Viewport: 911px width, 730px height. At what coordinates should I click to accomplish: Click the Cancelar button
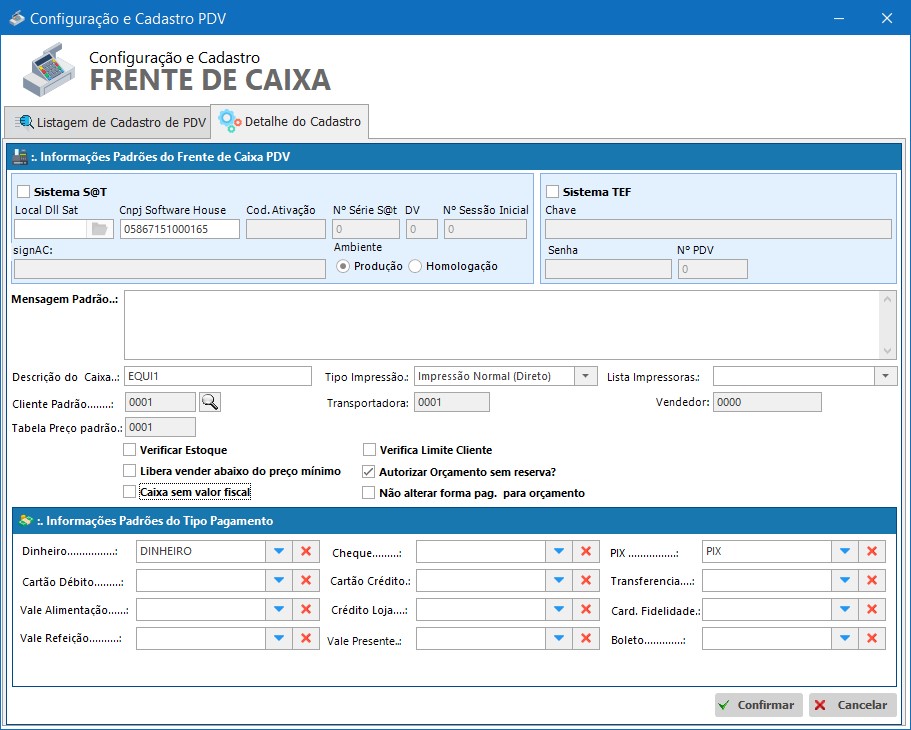852,704
